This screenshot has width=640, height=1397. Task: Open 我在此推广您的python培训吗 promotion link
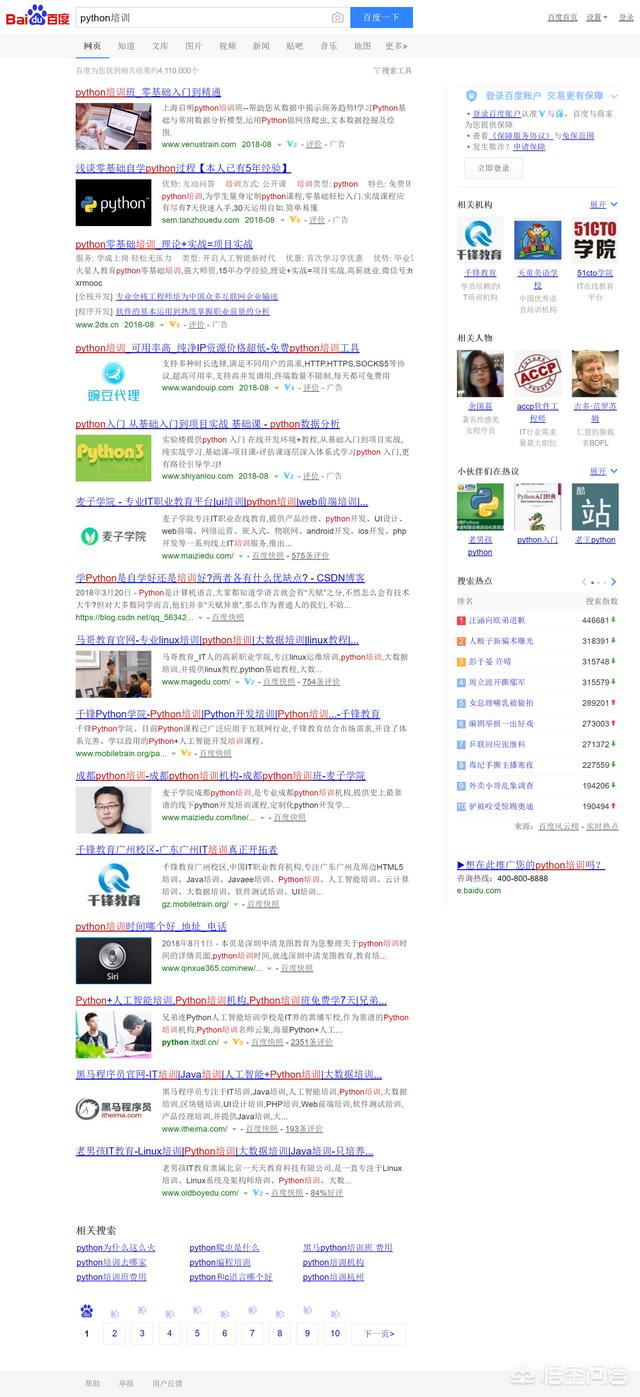pyautogui.click(x=530, y=865)
